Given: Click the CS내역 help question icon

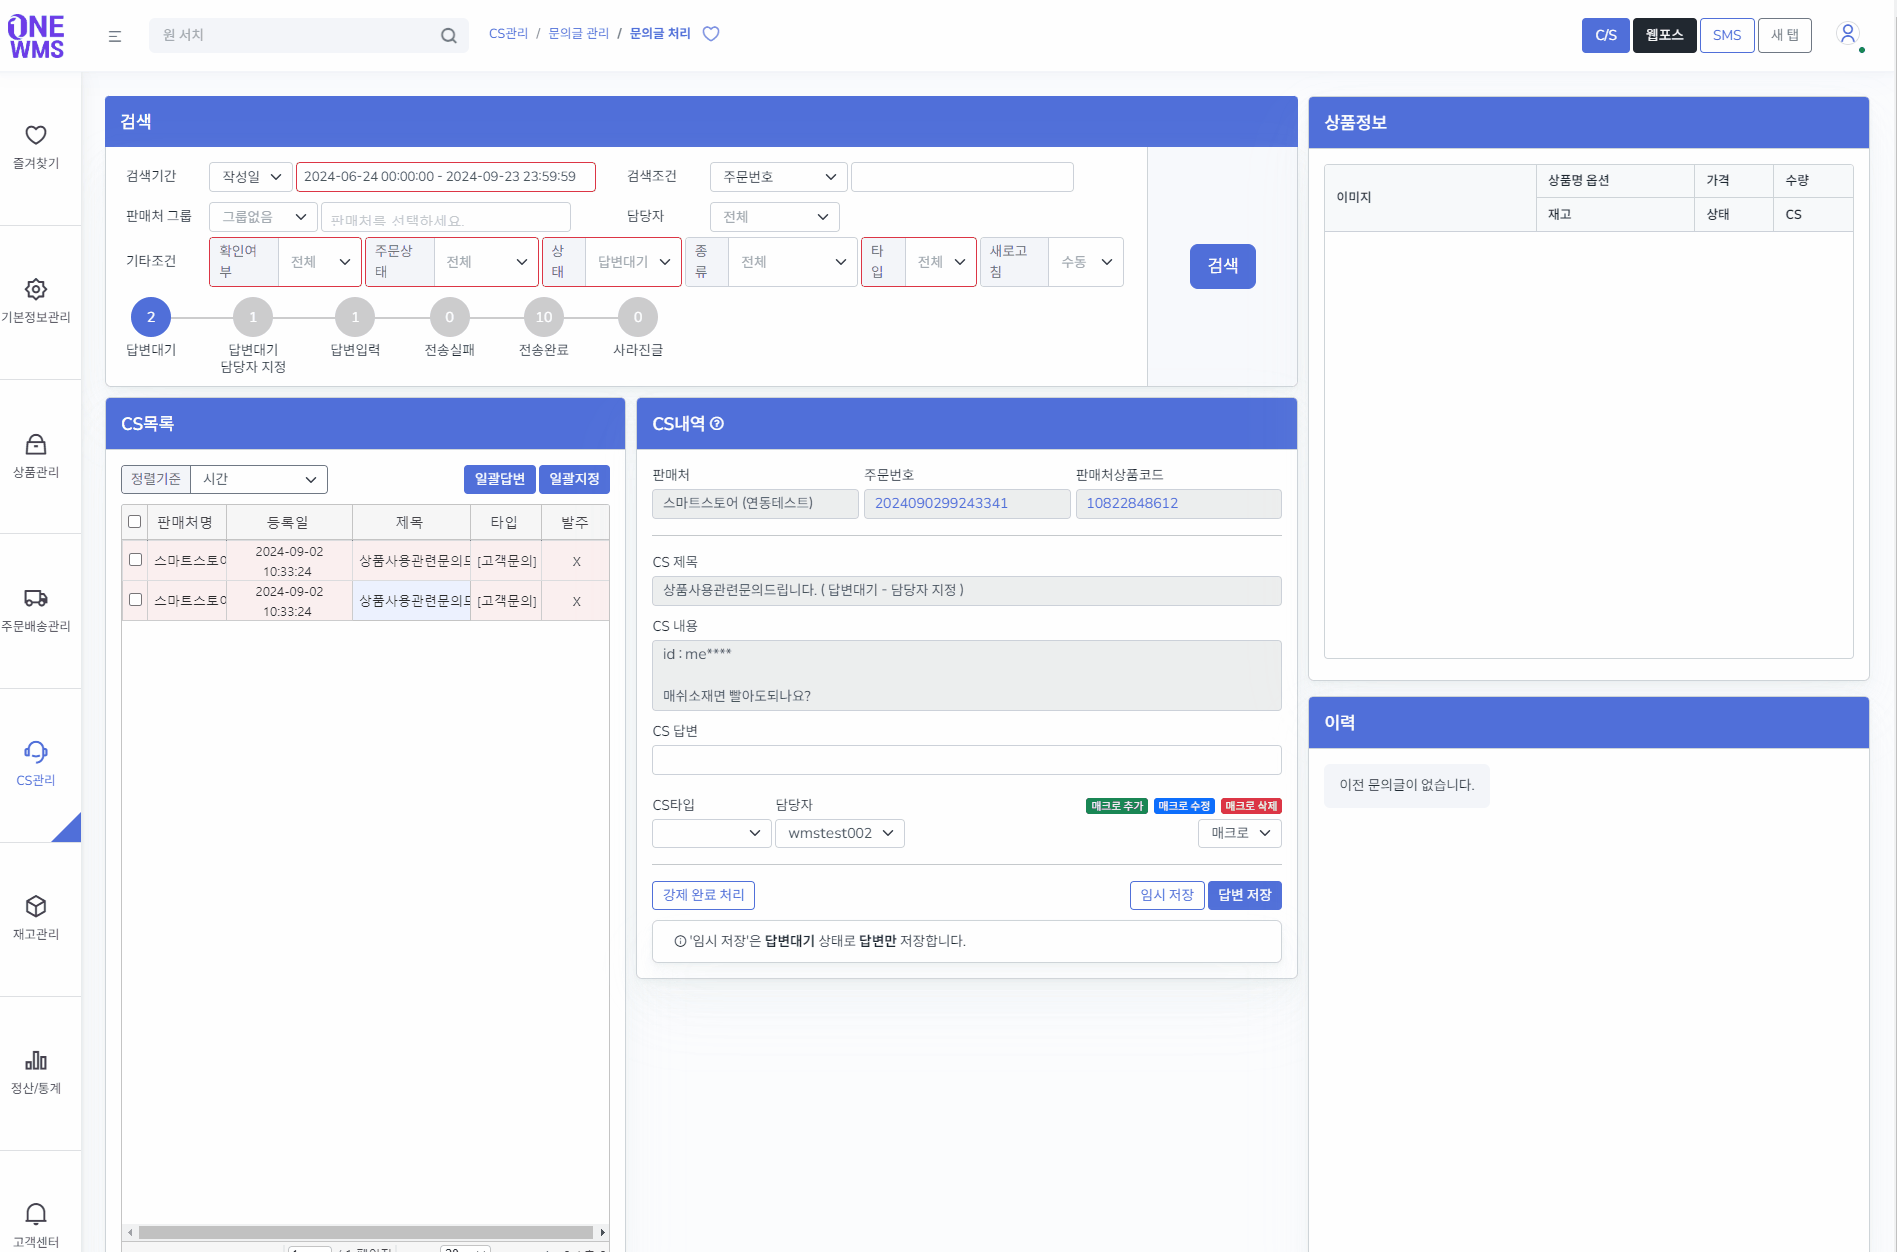Looking at the screenshot, I should pyautogui.click(x=717, y=424).
